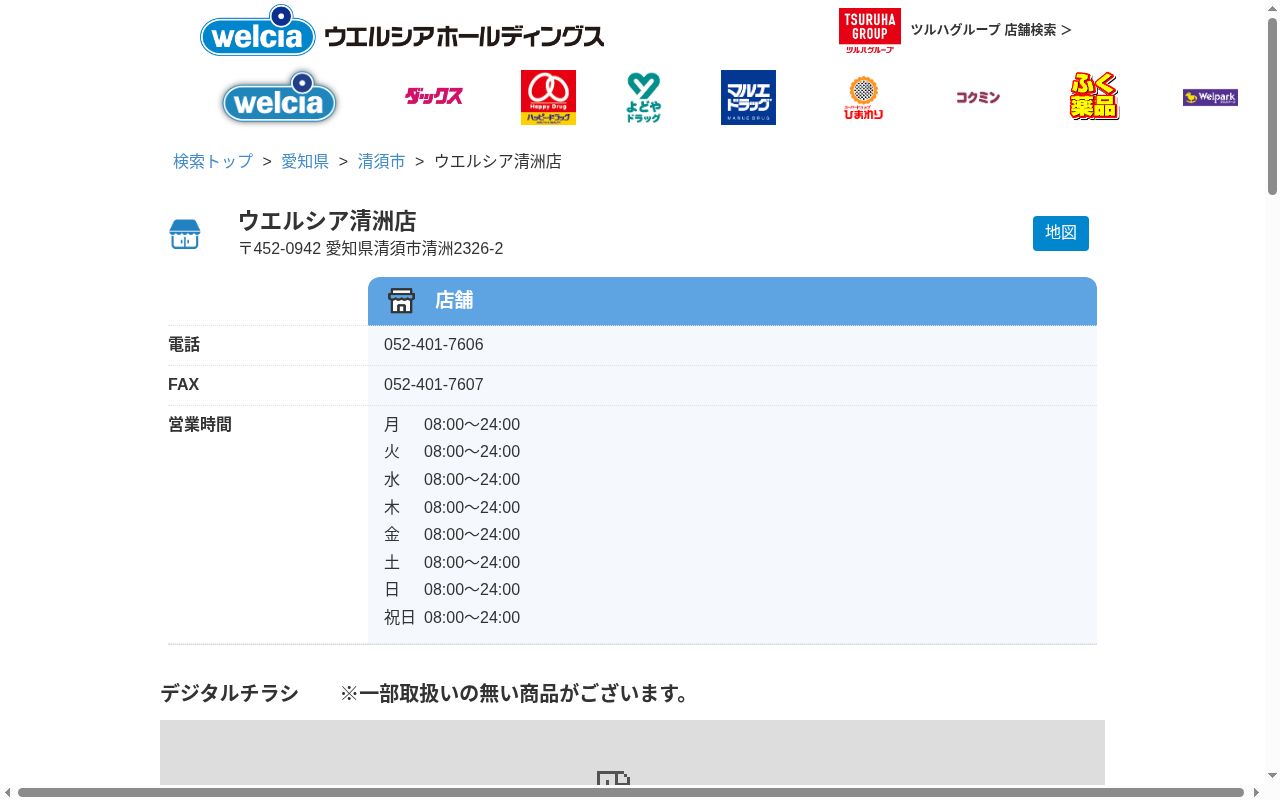This screenshot has height=800, width=1280.
Task: Click the 祝日 08:00～24:00 hours row
Action: pos(452,618)
